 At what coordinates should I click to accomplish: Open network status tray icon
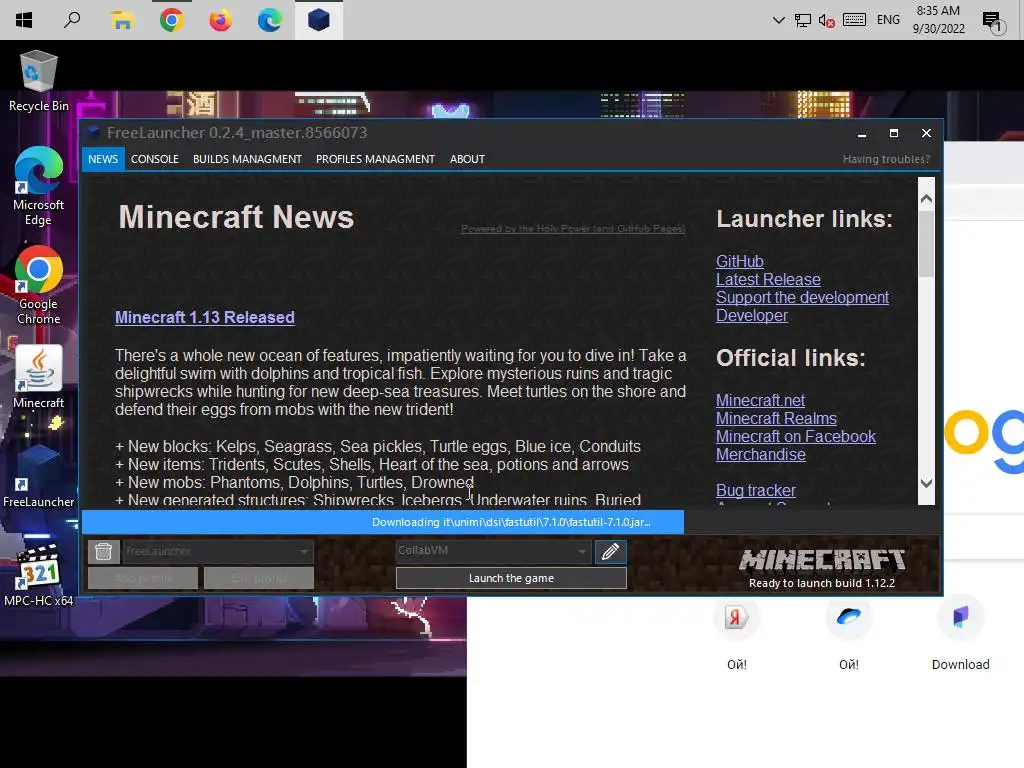click(x=803, y=20)
